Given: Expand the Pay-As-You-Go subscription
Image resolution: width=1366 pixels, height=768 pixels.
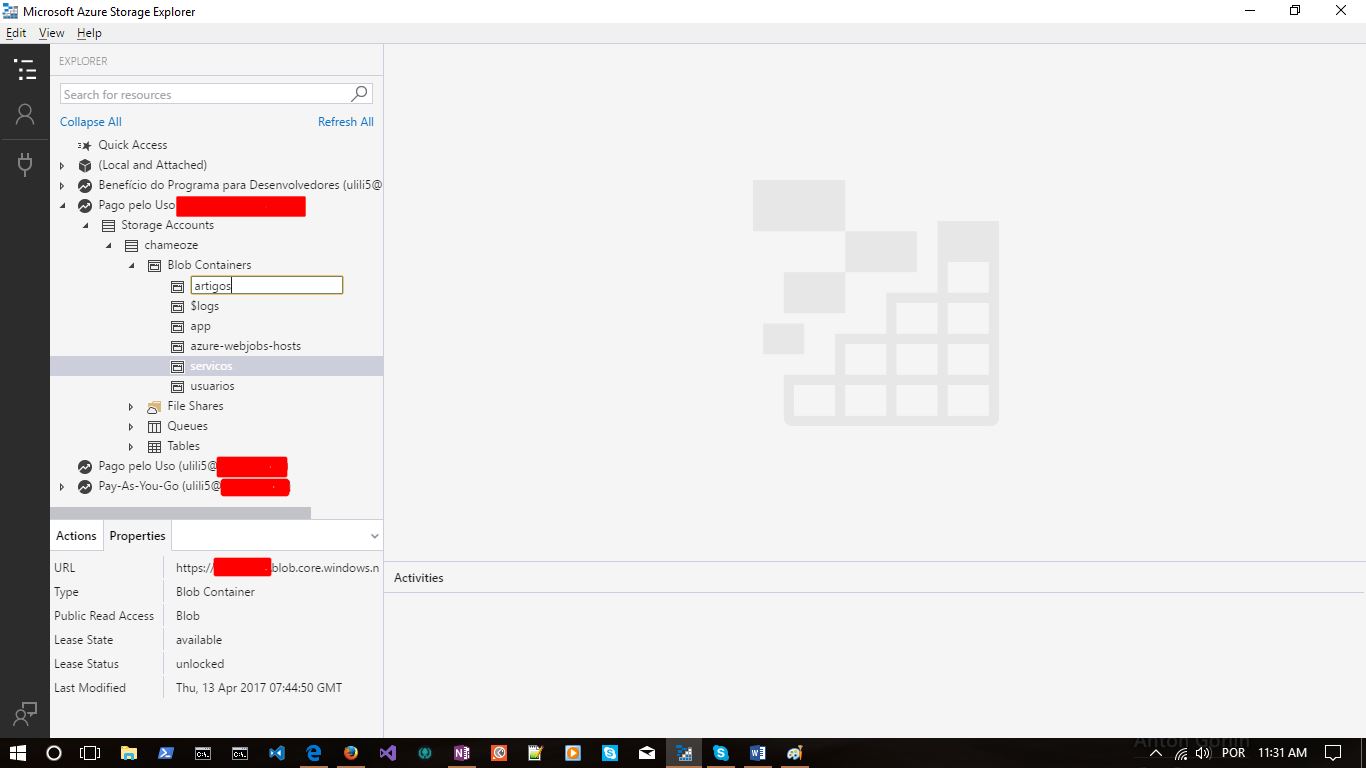Looking at the screenshot, I should (x=62, y=487).
